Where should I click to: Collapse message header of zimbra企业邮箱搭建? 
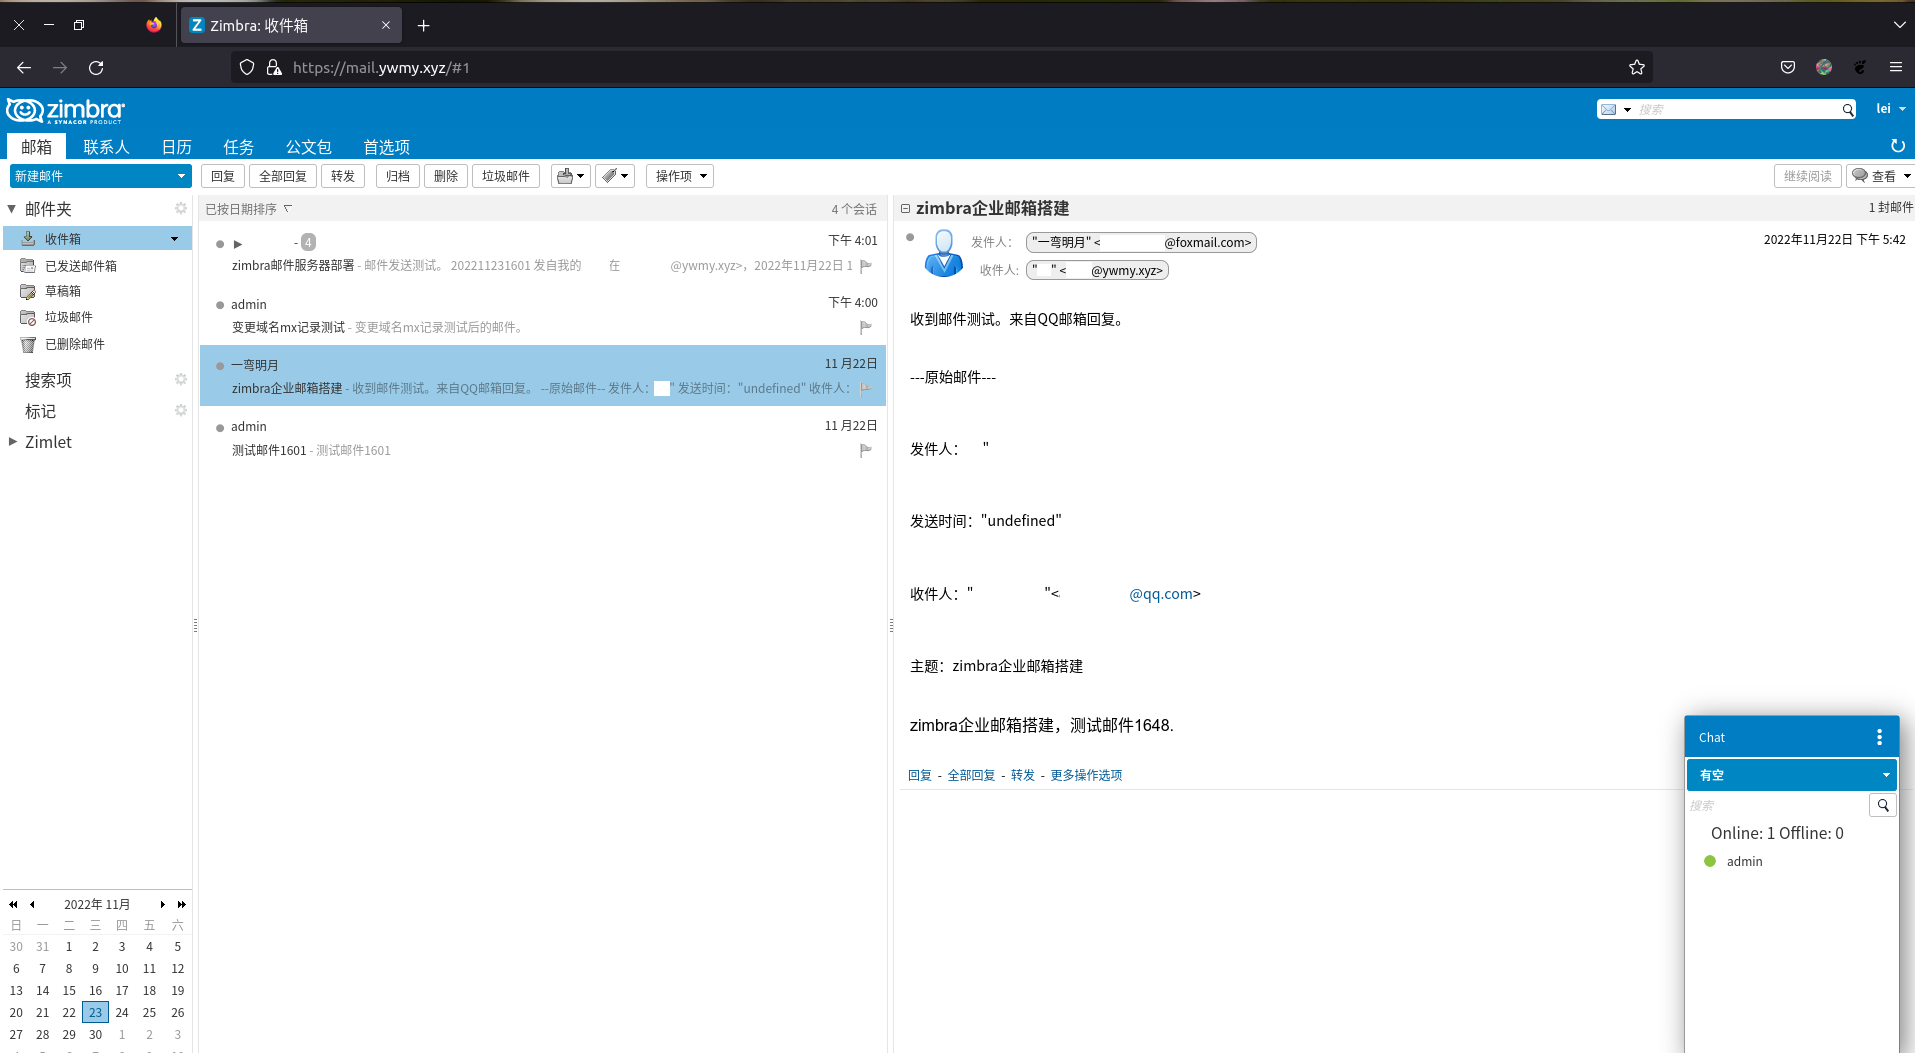tap(905, 208)
